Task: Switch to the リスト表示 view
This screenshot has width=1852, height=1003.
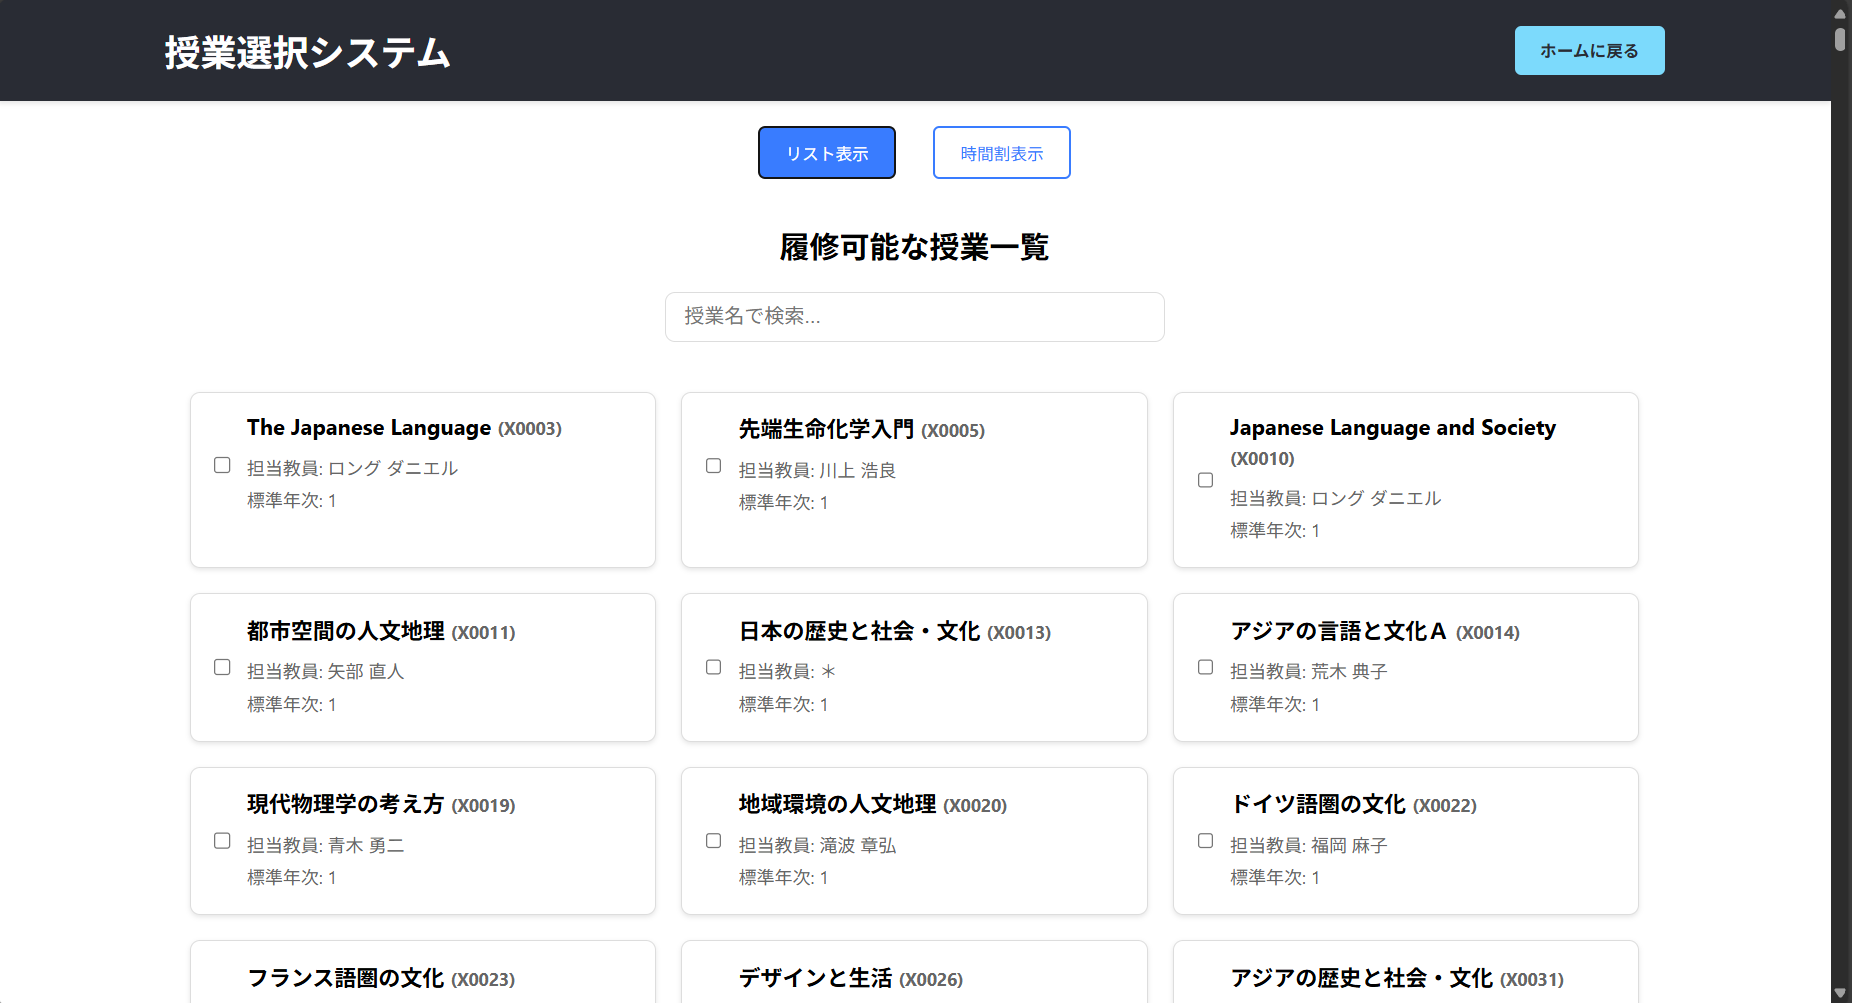Action: (x=826, y=153)
